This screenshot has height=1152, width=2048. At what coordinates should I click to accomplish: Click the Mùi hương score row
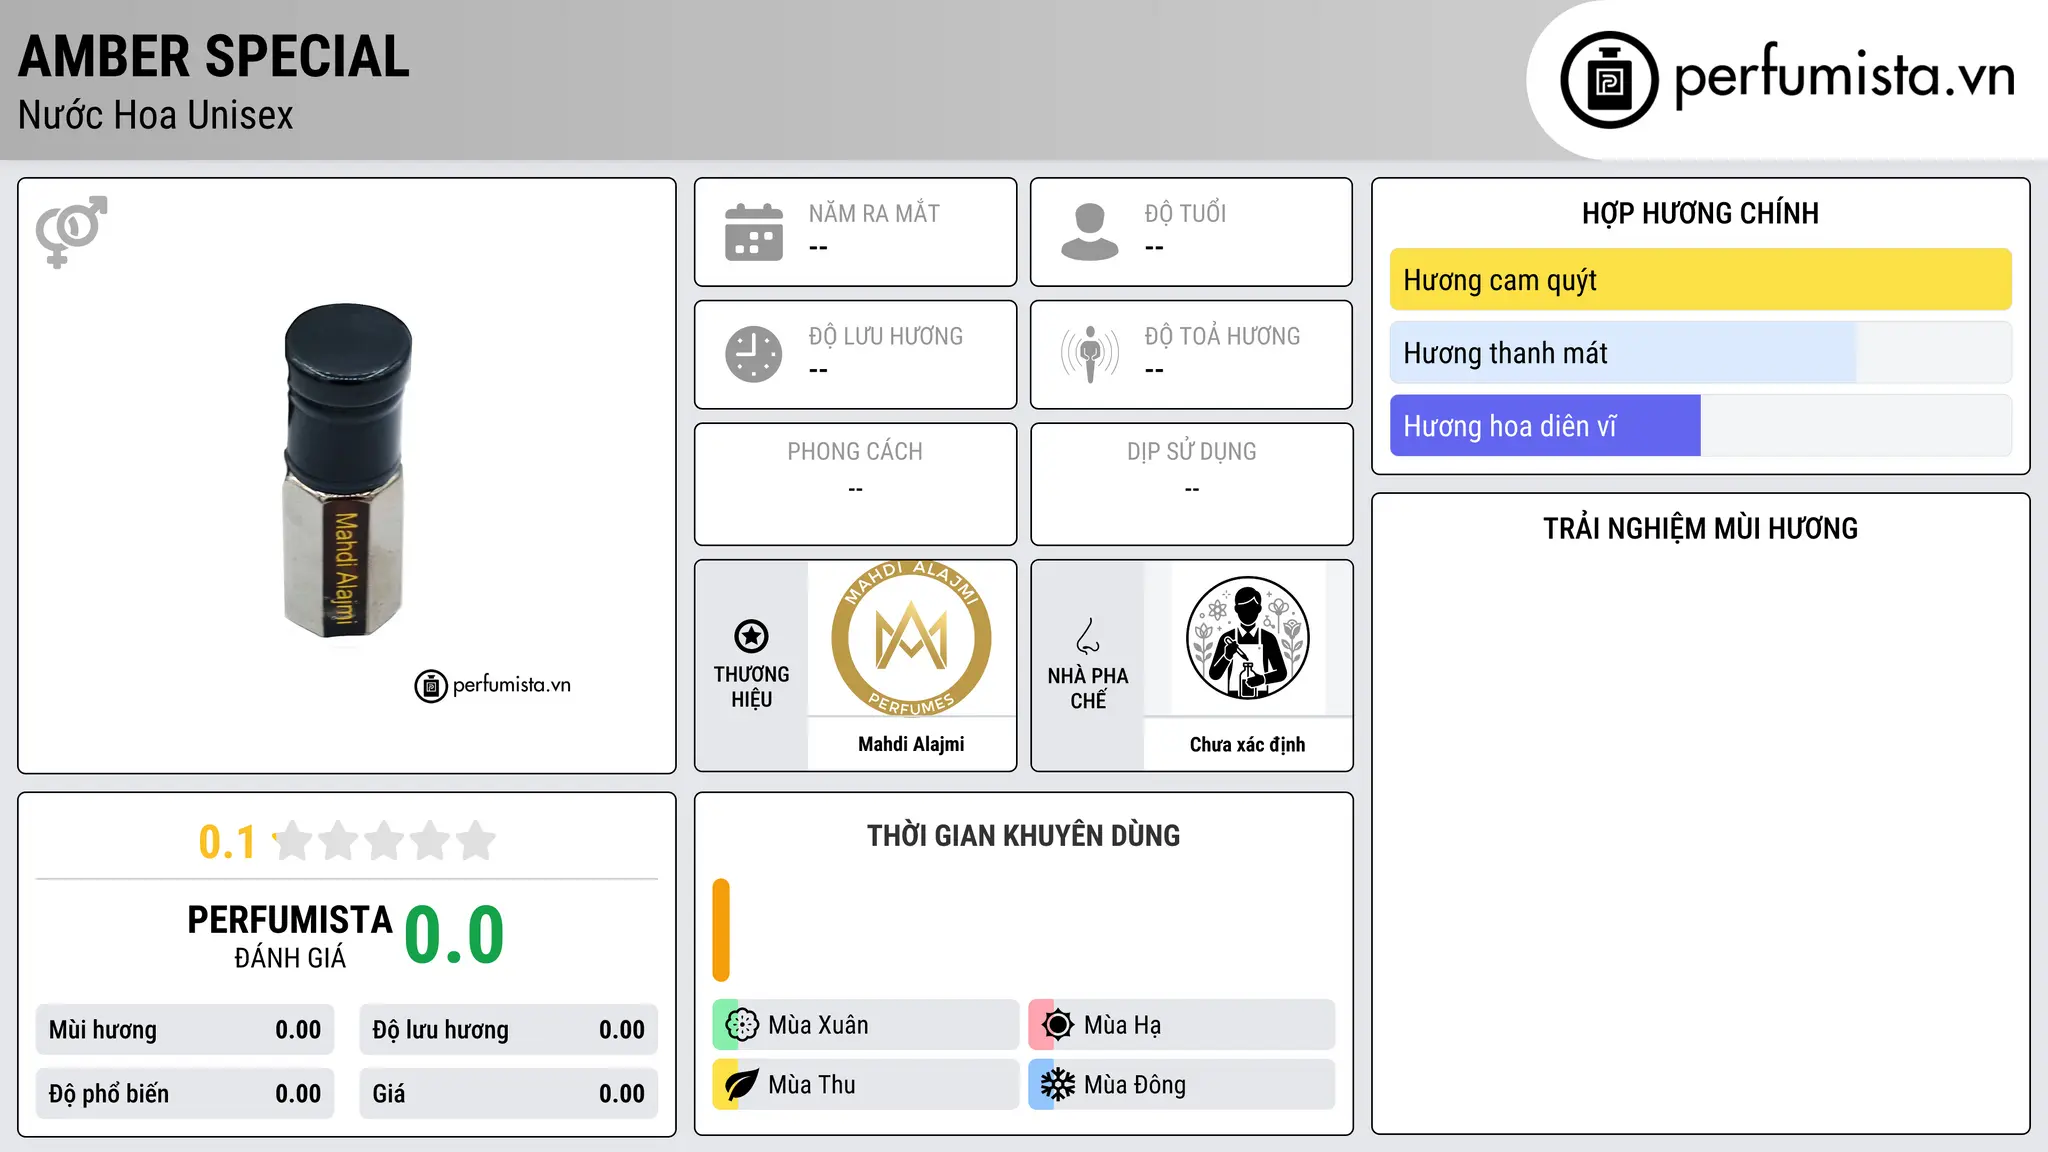coord(185,1030)
